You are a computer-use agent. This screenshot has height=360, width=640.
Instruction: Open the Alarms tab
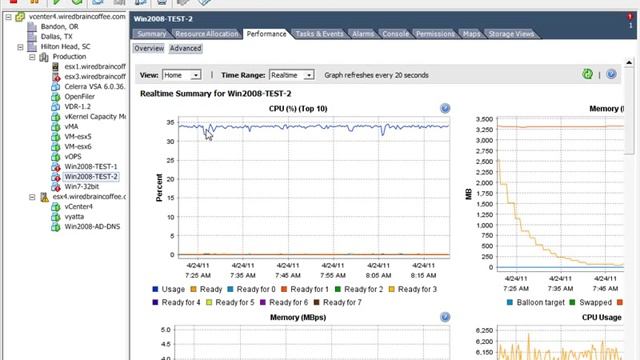[363, 34]
